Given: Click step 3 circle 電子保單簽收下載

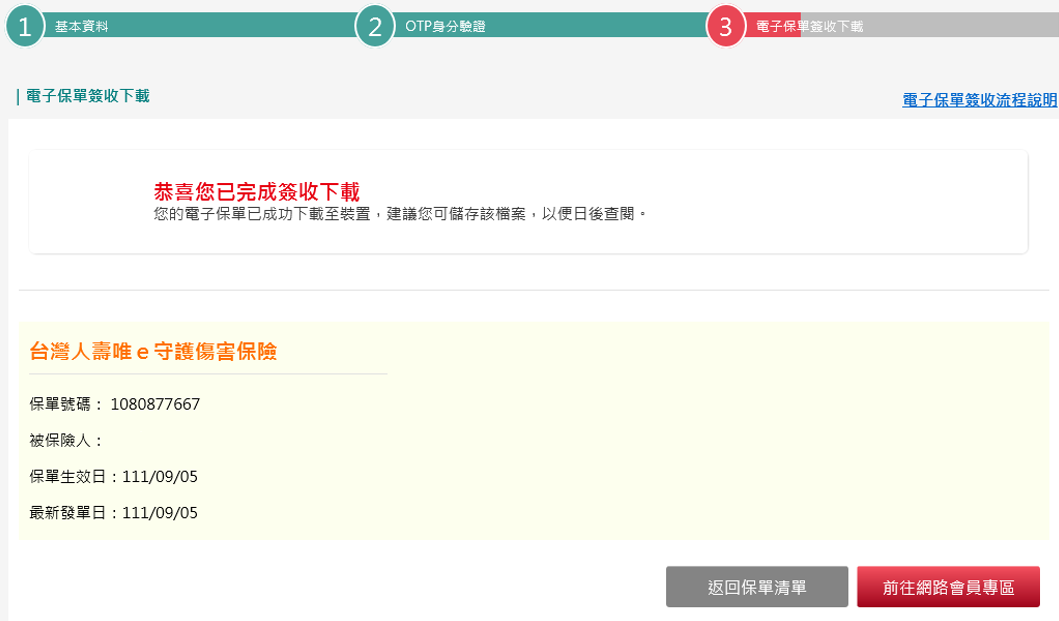Looking at the screenshot, I should tap(725, 26).
